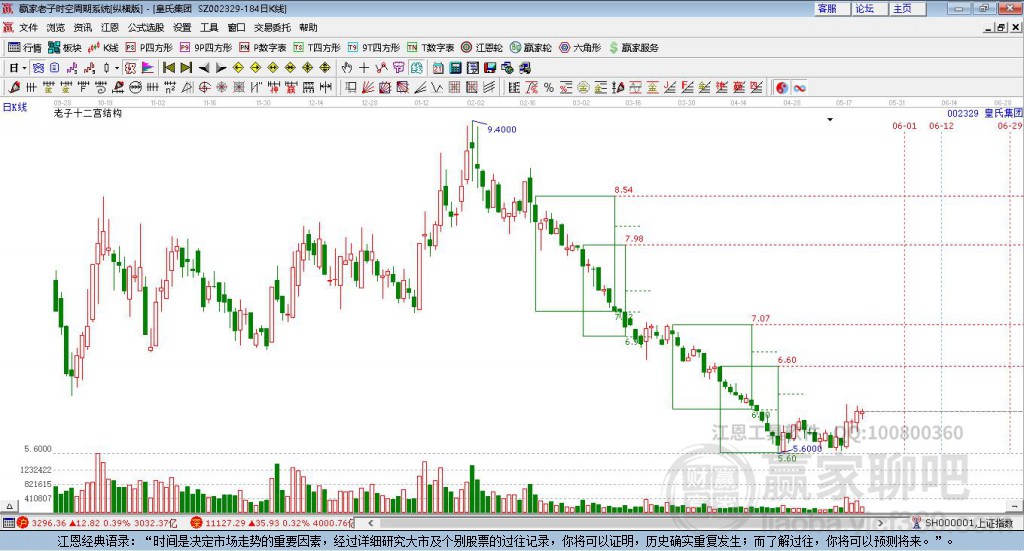Jump to the first bar icon
The height and width of the screenshot is (551, 1024).
tap(168, 68)
